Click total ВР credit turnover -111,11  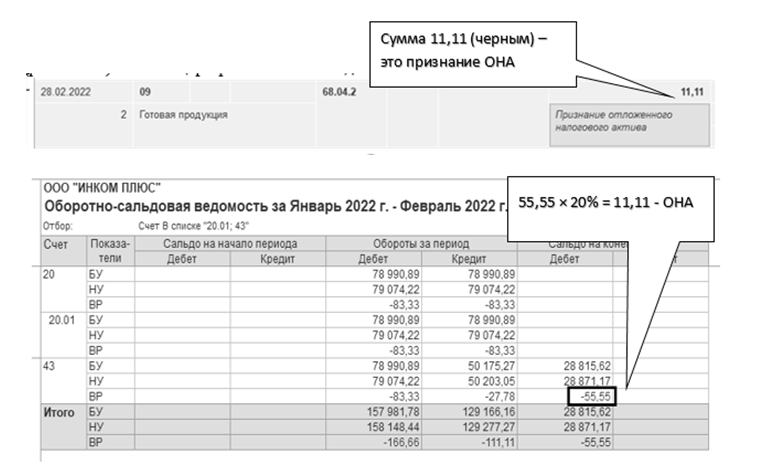pyautogui.click(x=497, y=442)
